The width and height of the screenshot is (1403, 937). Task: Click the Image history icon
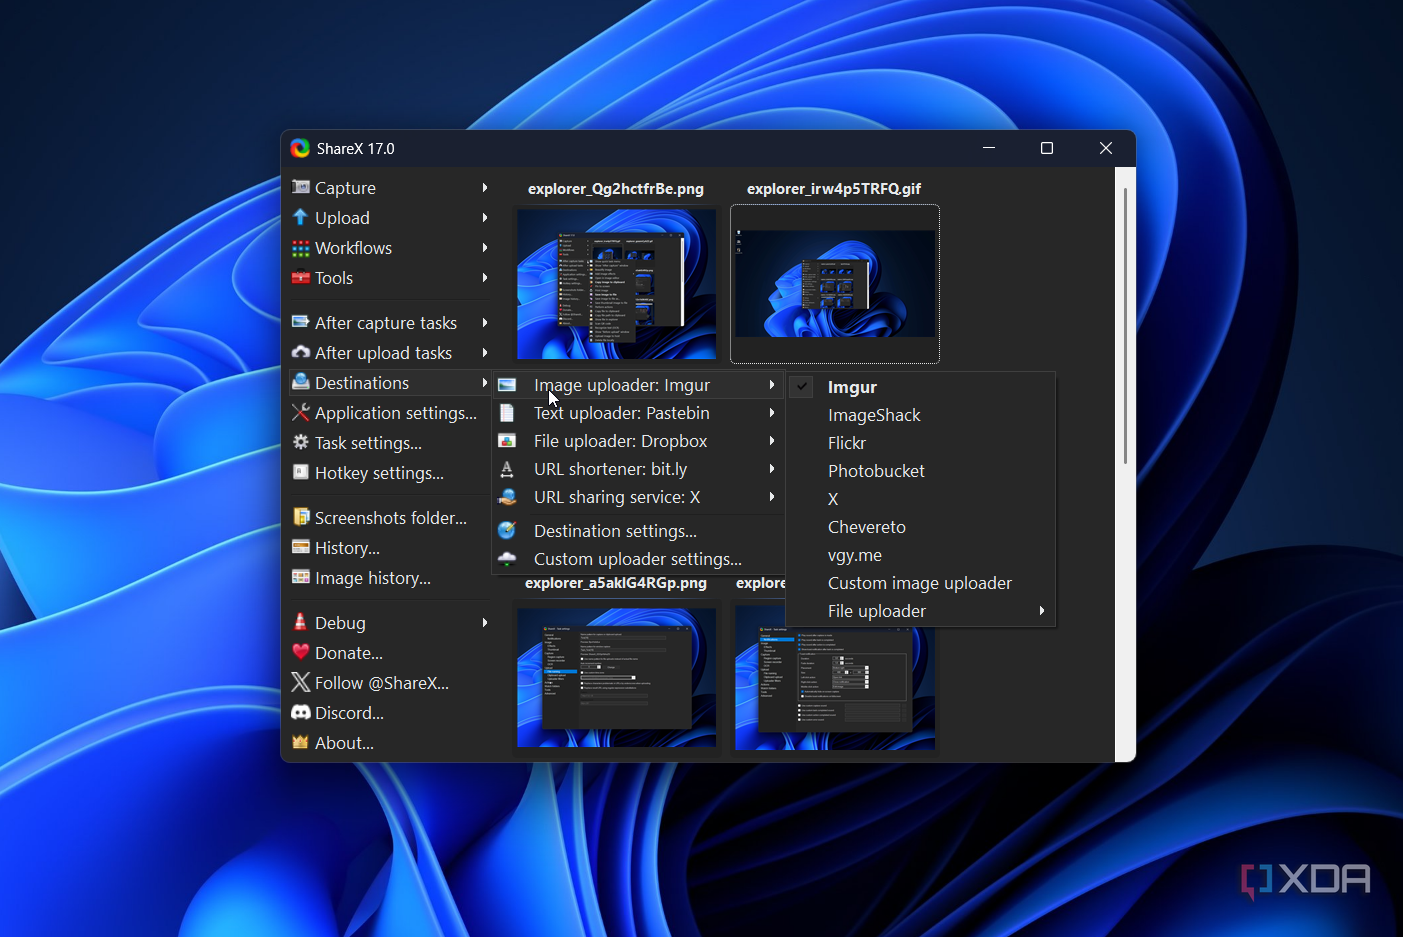tap(300, 577)
